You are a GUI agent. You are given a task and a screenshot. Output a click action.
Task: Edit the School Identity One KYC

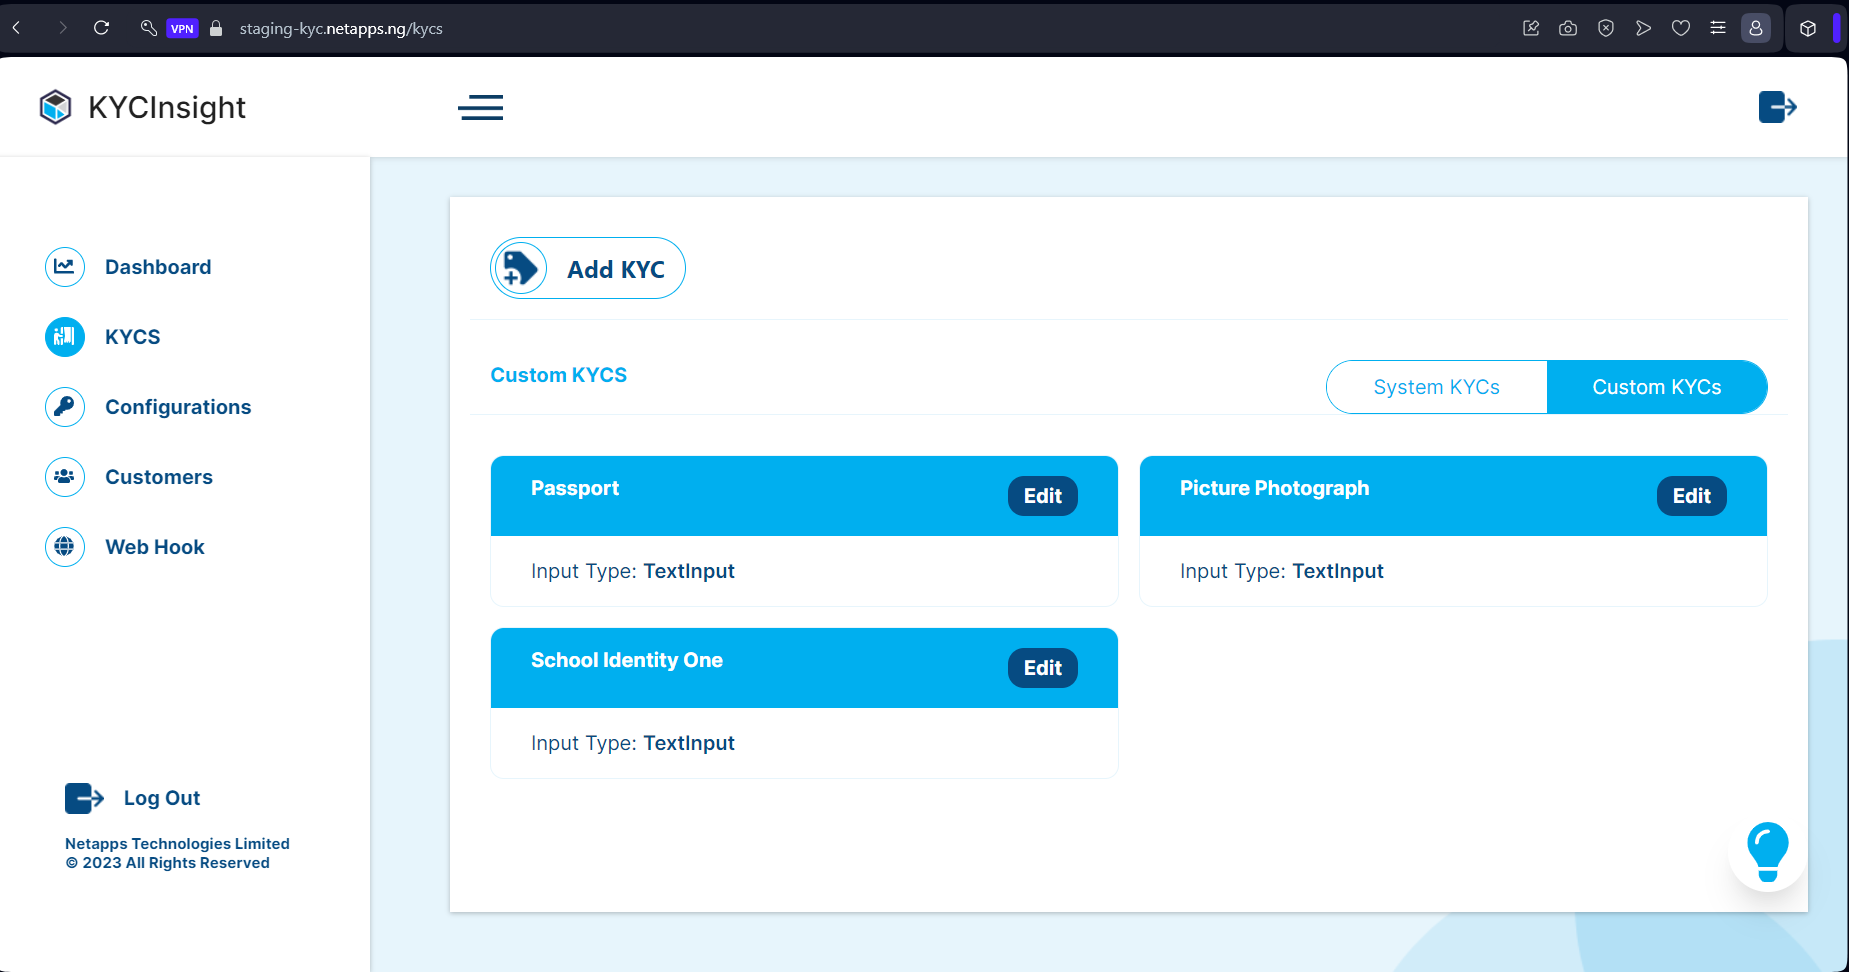tap(1043, 668)
